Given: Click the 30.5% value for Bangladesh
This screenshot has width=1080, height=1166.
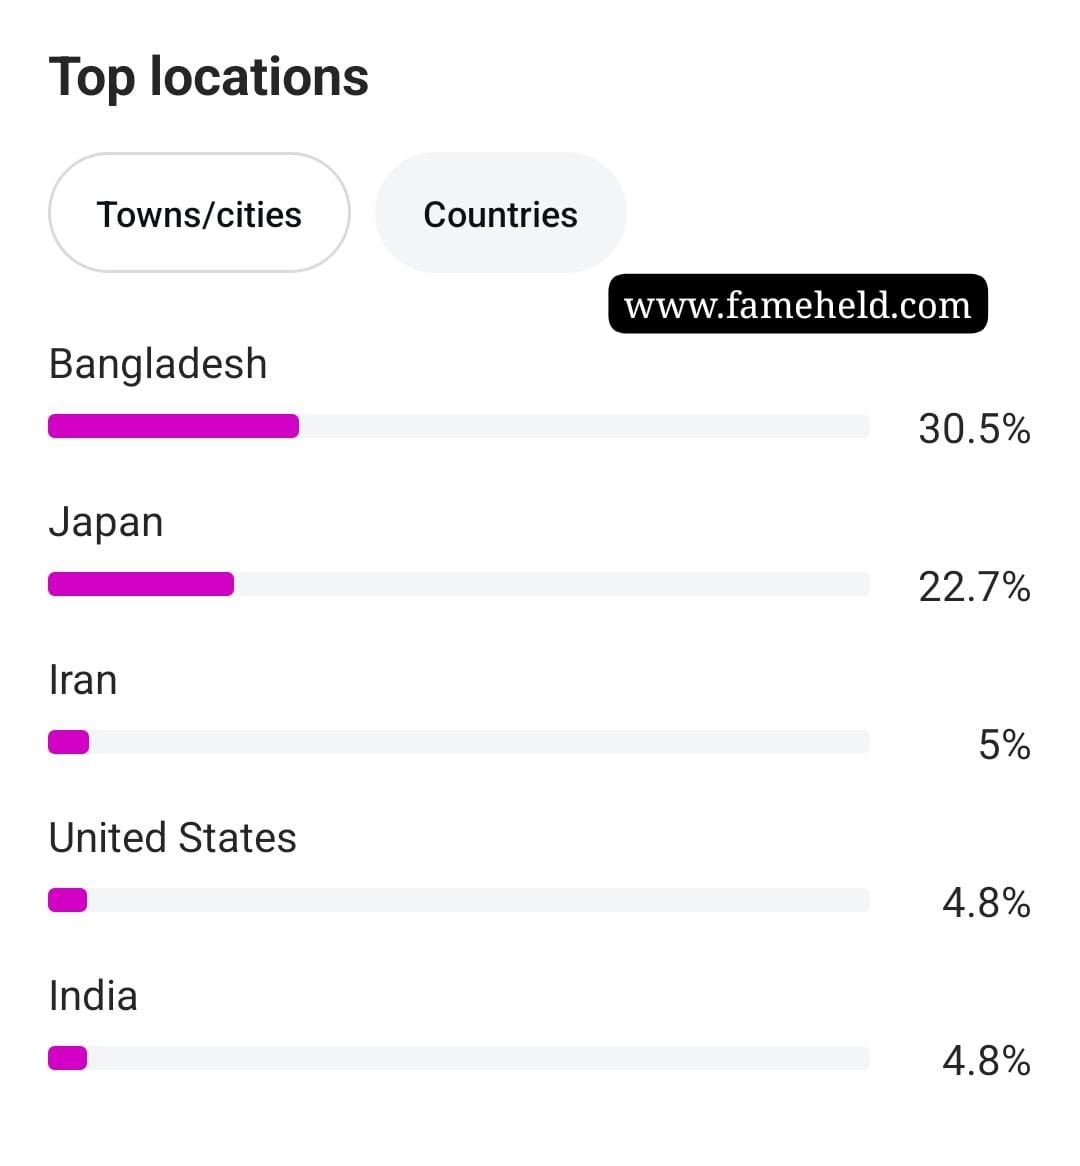Looking at the screenshot, I should 974,429.
